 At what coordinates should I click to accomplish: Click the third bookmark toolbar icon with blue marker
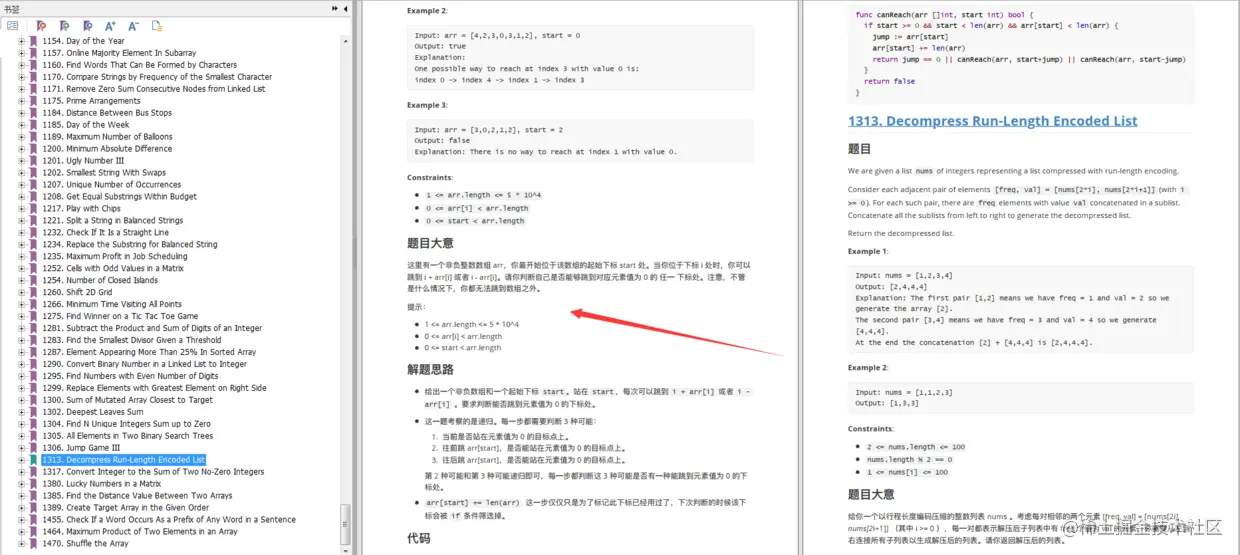pyautogui.click(x=87, y=25)
